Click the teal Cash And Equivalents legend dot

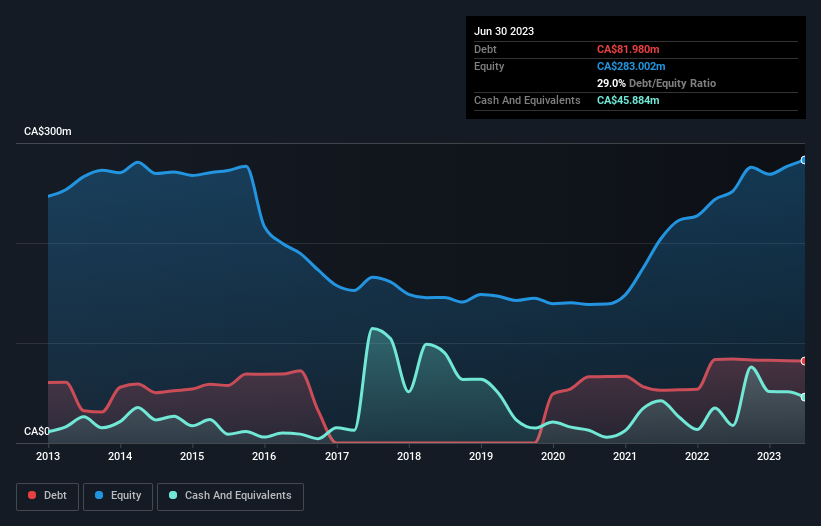coord(173,495)
